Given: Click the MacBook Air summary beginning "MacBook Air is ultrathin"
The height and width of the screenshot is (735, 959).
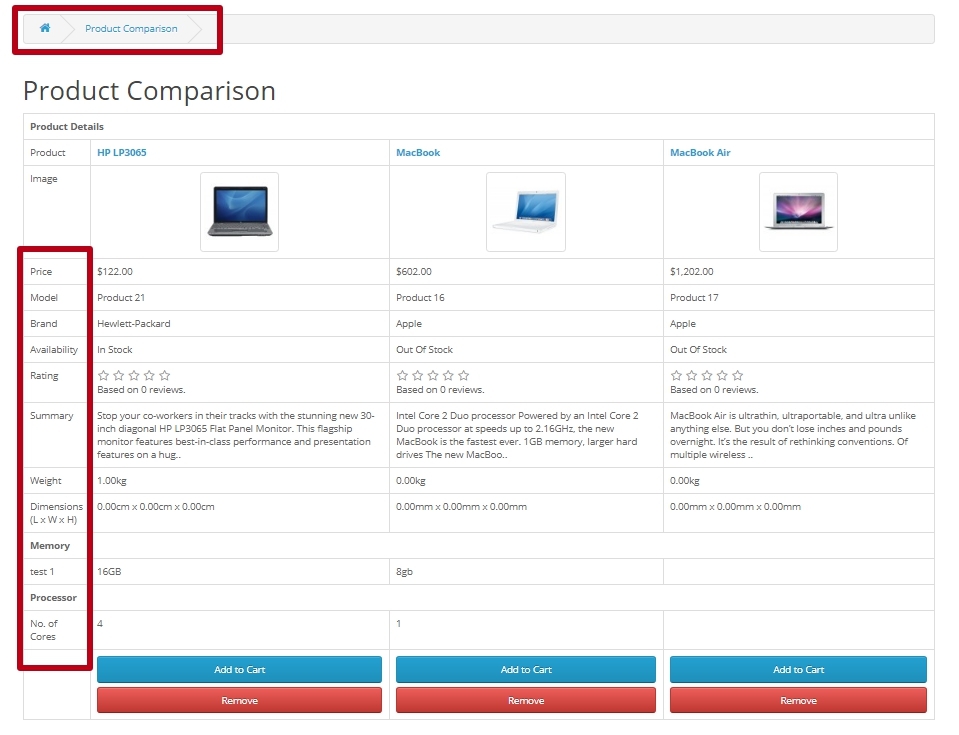Looking at the screenshot, I should [793, 435].
